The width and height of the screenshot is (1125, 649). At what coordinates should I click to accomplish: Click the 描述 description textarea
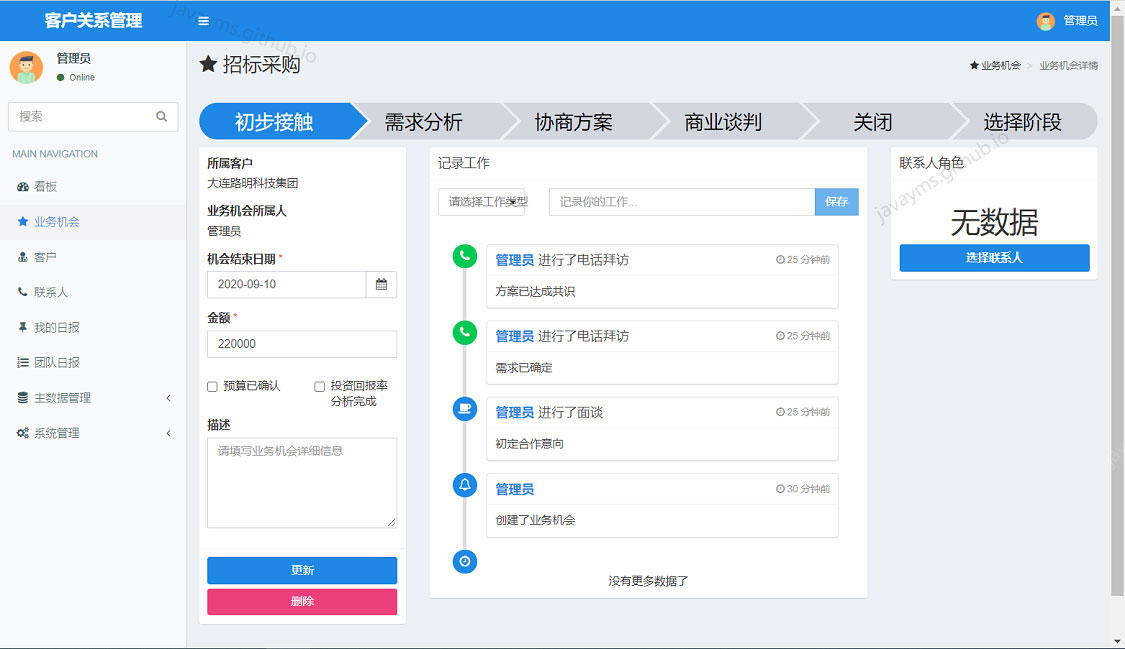click(x=302, y=483)
